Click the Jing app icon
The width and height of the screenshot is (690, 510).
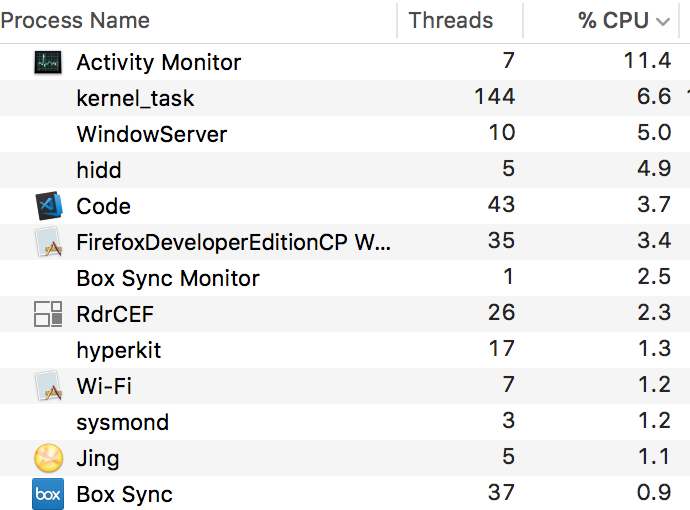48,458
